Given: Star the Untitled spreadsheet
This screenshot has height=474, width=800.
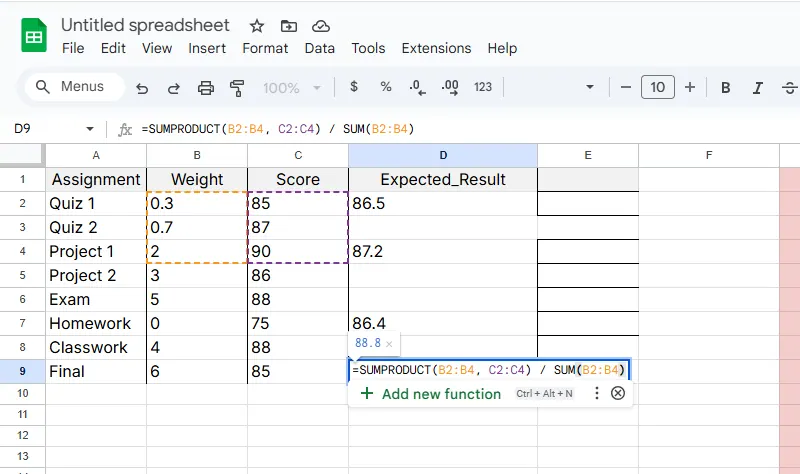Looking at the screenshot, I should tap(257, 26).
